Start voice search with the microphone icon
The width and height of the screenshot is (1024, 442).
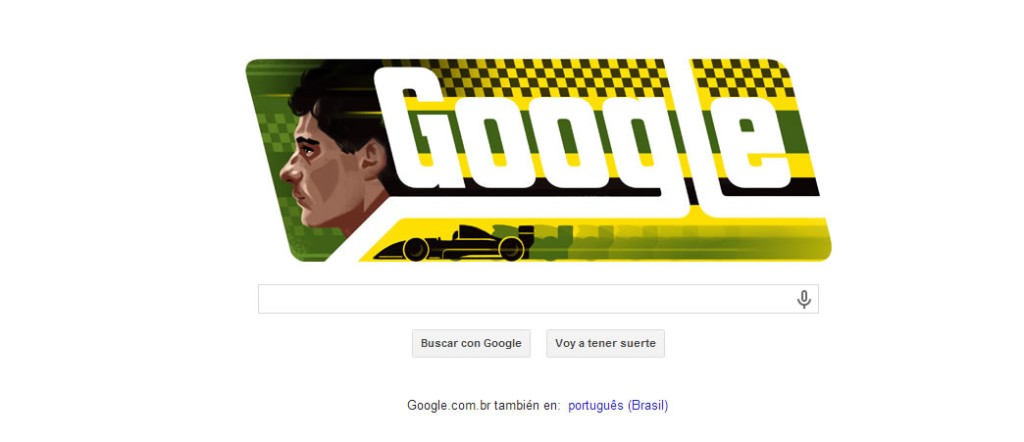(804, 299)
